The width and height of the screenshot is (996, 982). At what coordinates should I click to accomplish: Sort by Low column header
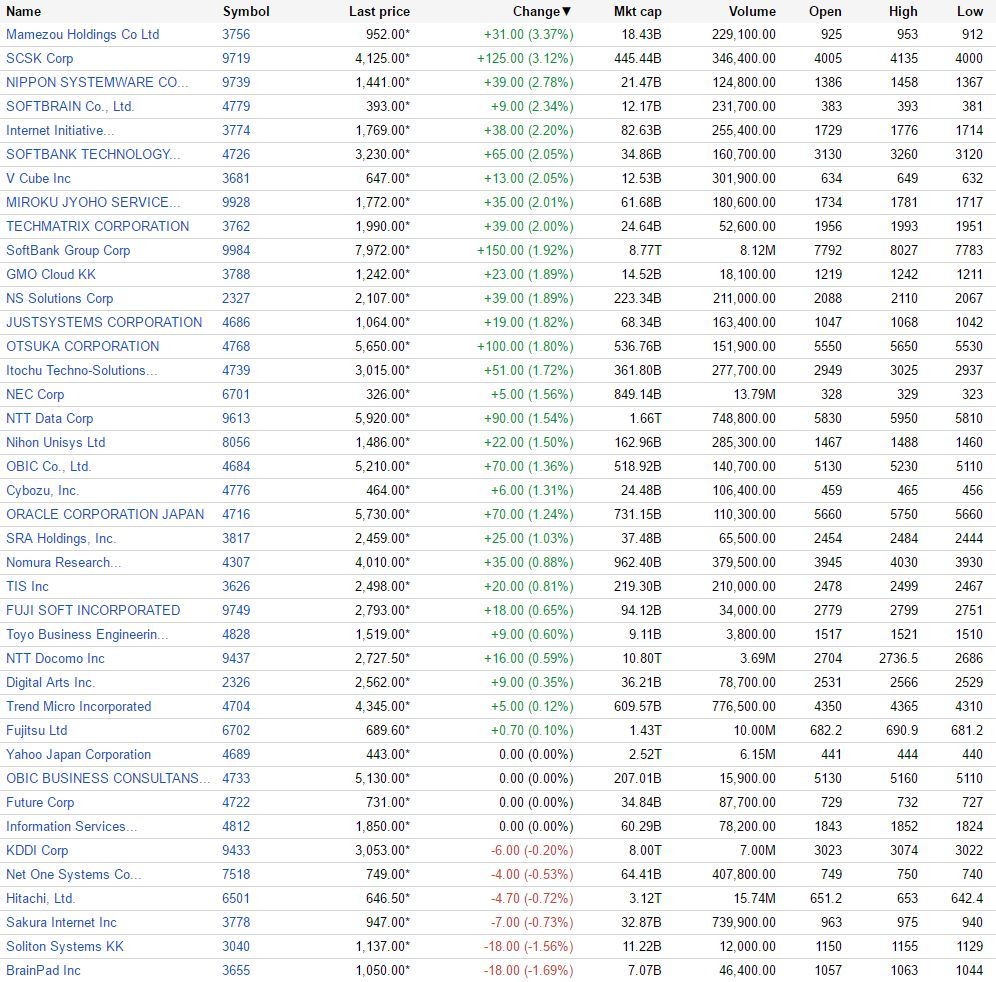[x=970, y=11]
